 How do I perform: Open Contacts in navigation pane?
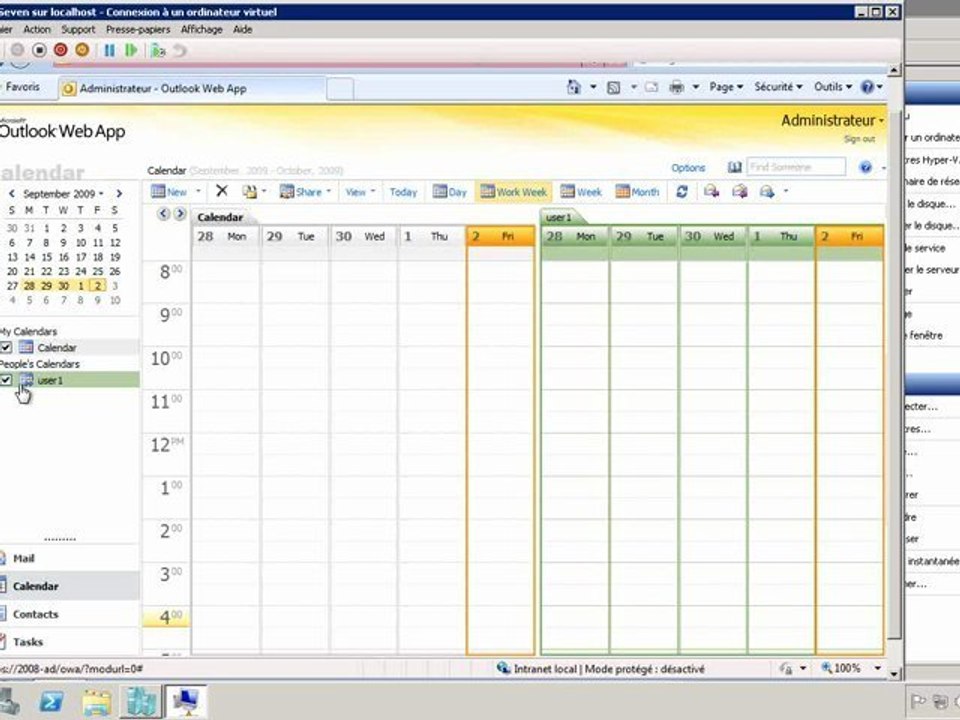click(x=70, y=614)
